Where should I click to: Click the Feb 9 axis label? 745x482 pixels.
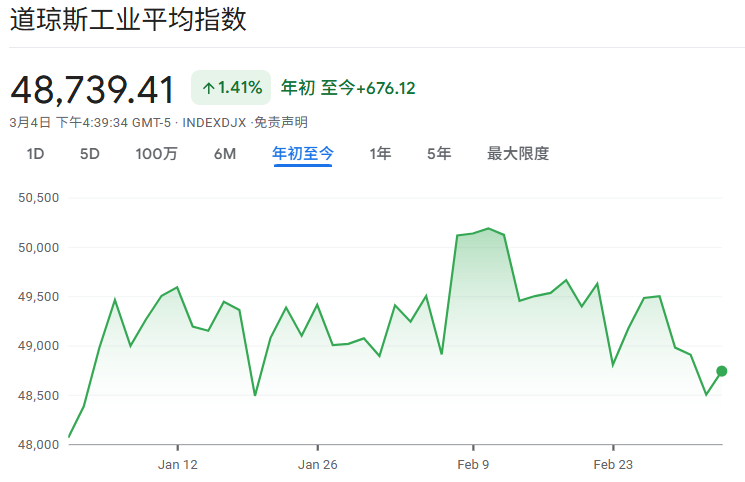pyautogui.click(x=473, y=464)
